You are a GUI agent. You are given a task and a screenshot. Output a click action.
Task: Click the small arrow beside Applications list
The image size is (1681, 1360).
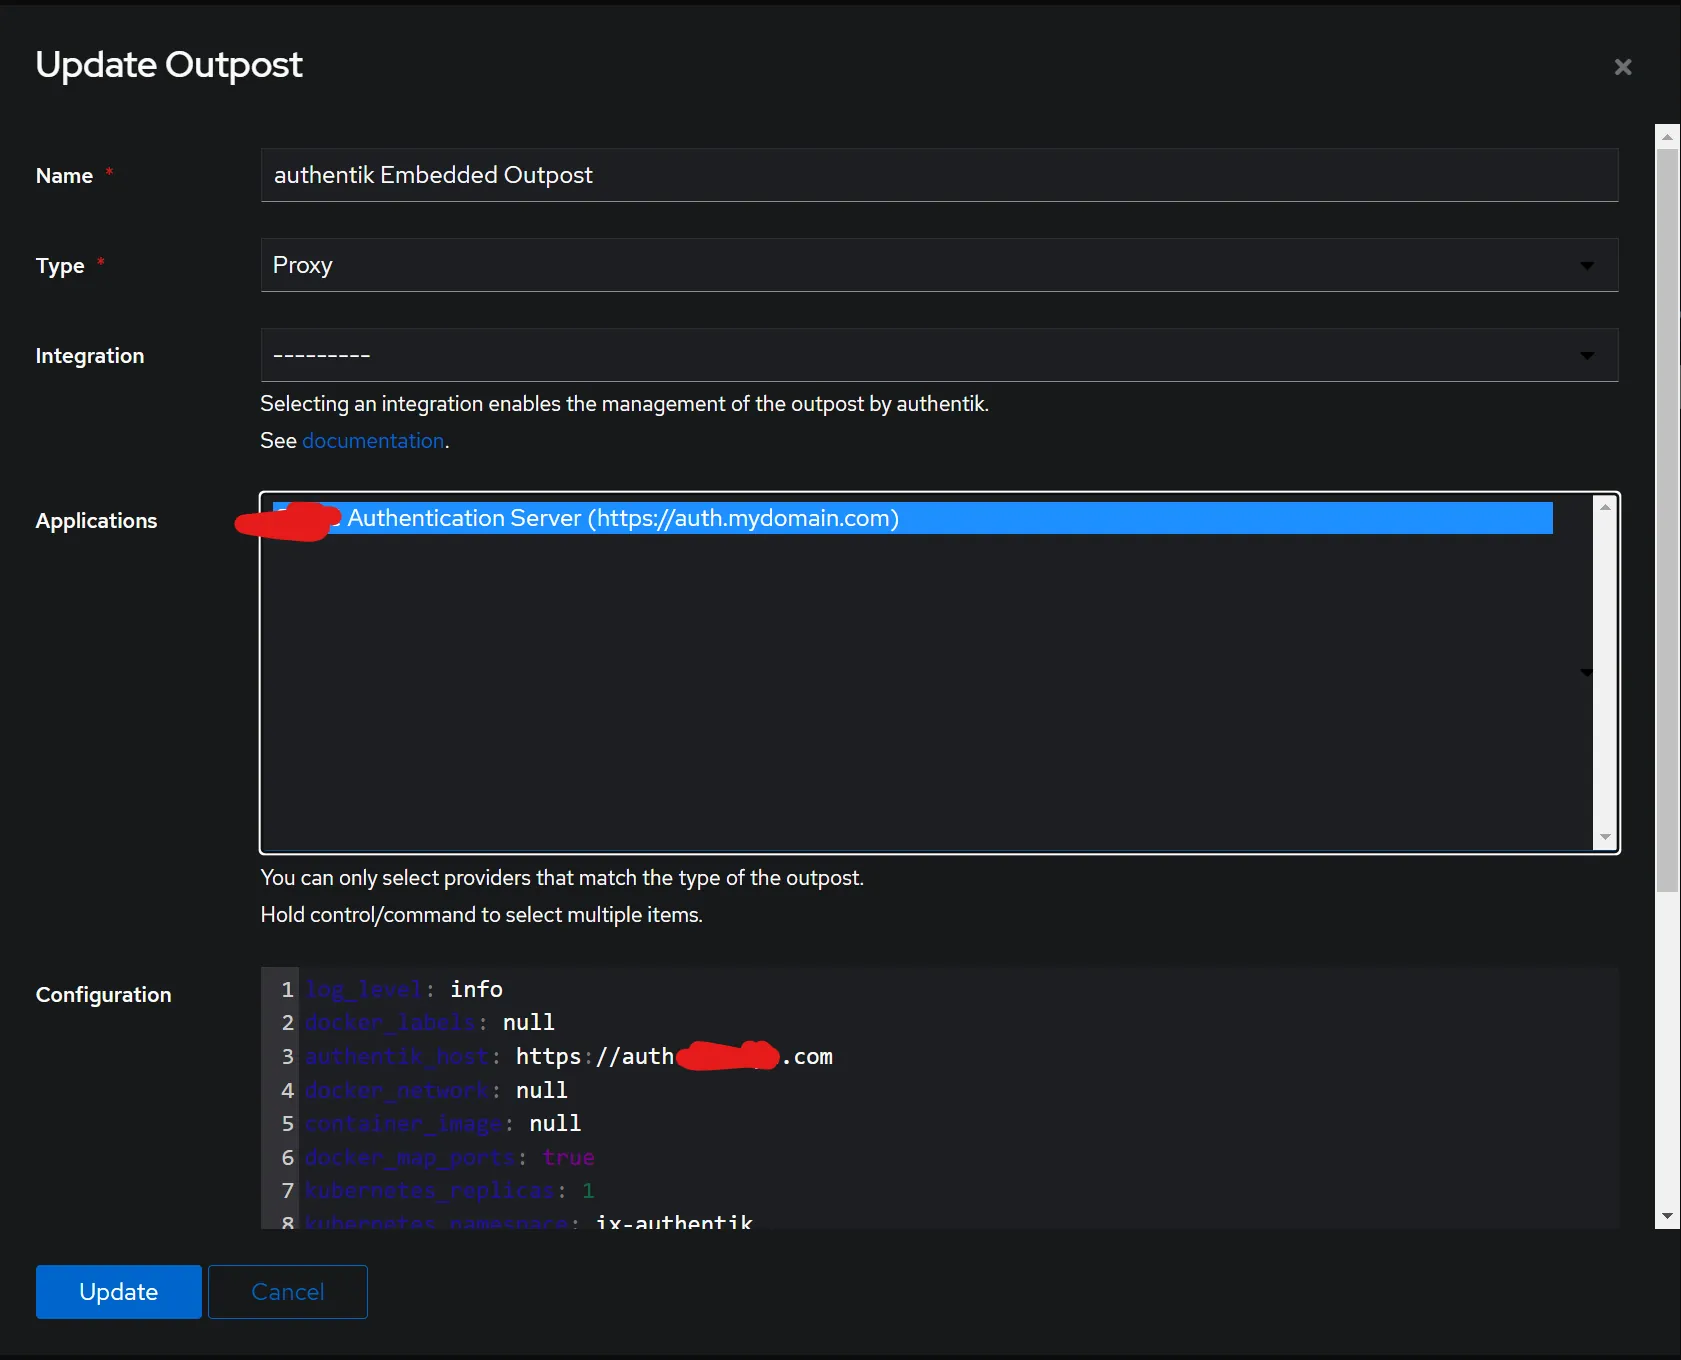click(1586, 672)
